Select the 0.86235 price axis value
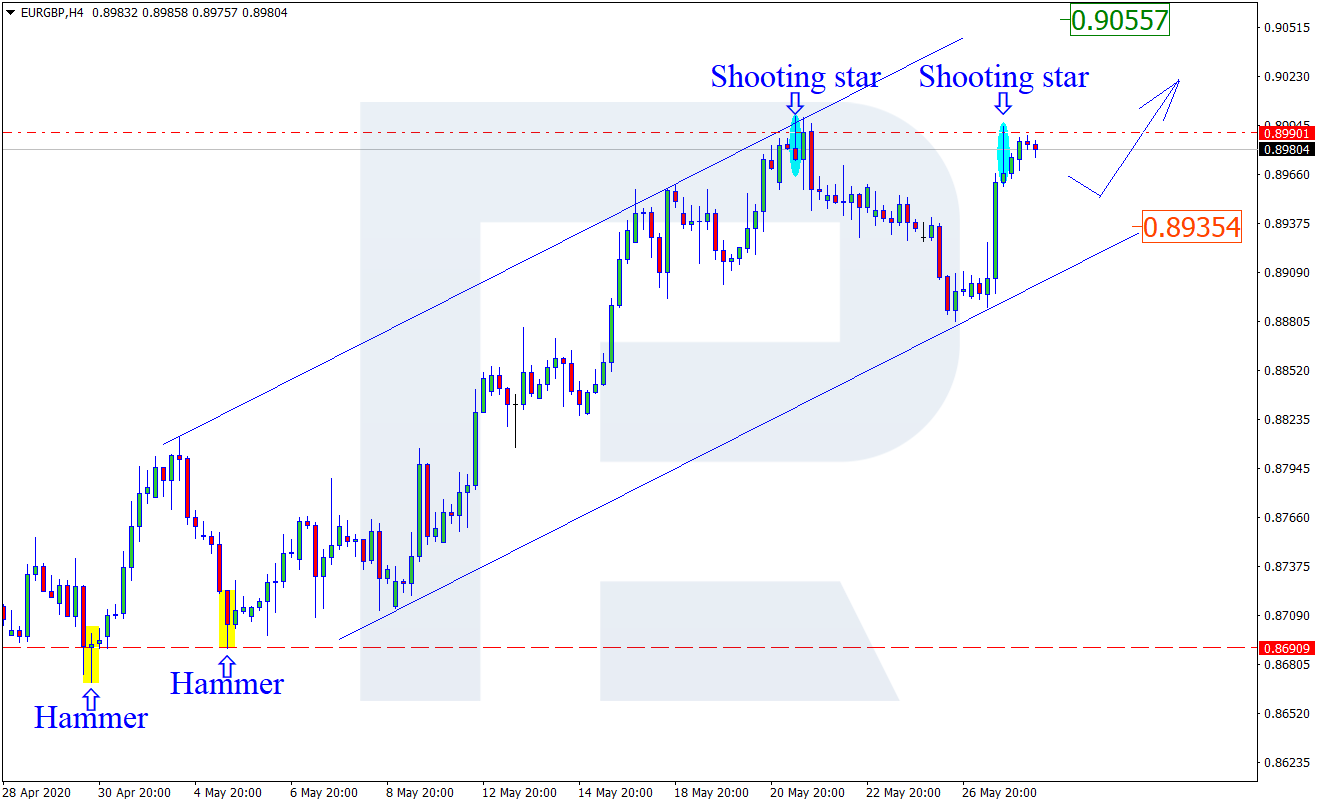 1286,762
